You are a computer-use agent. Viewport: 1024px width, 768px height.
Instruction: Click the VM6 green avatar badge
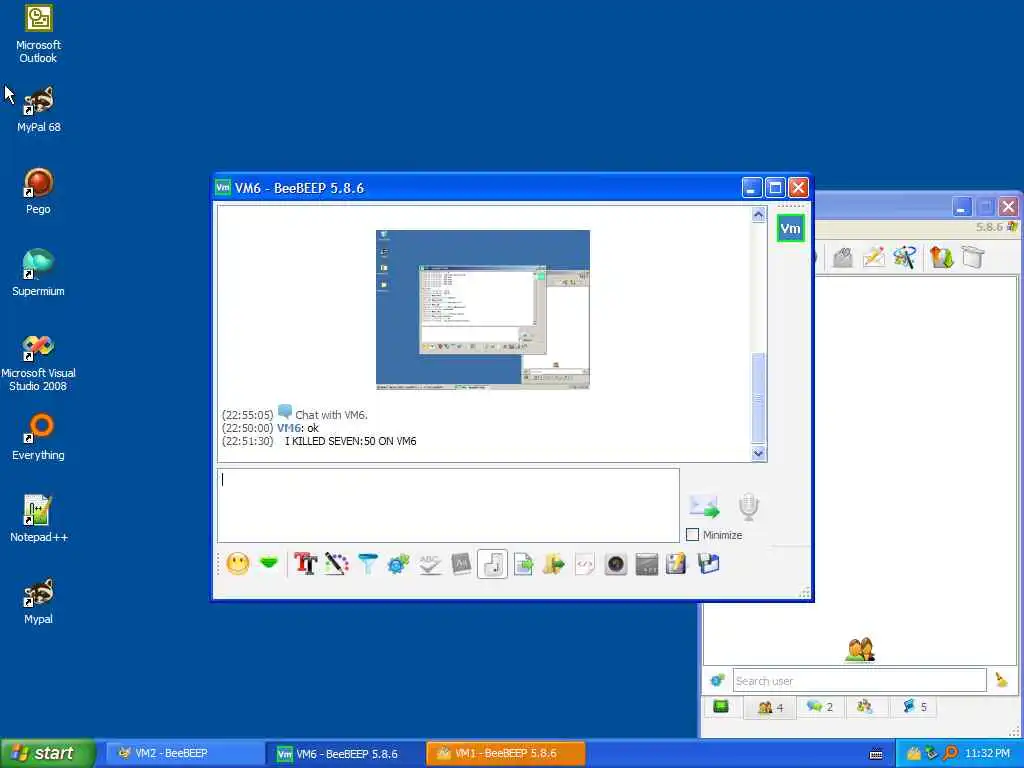pos(790,229)
